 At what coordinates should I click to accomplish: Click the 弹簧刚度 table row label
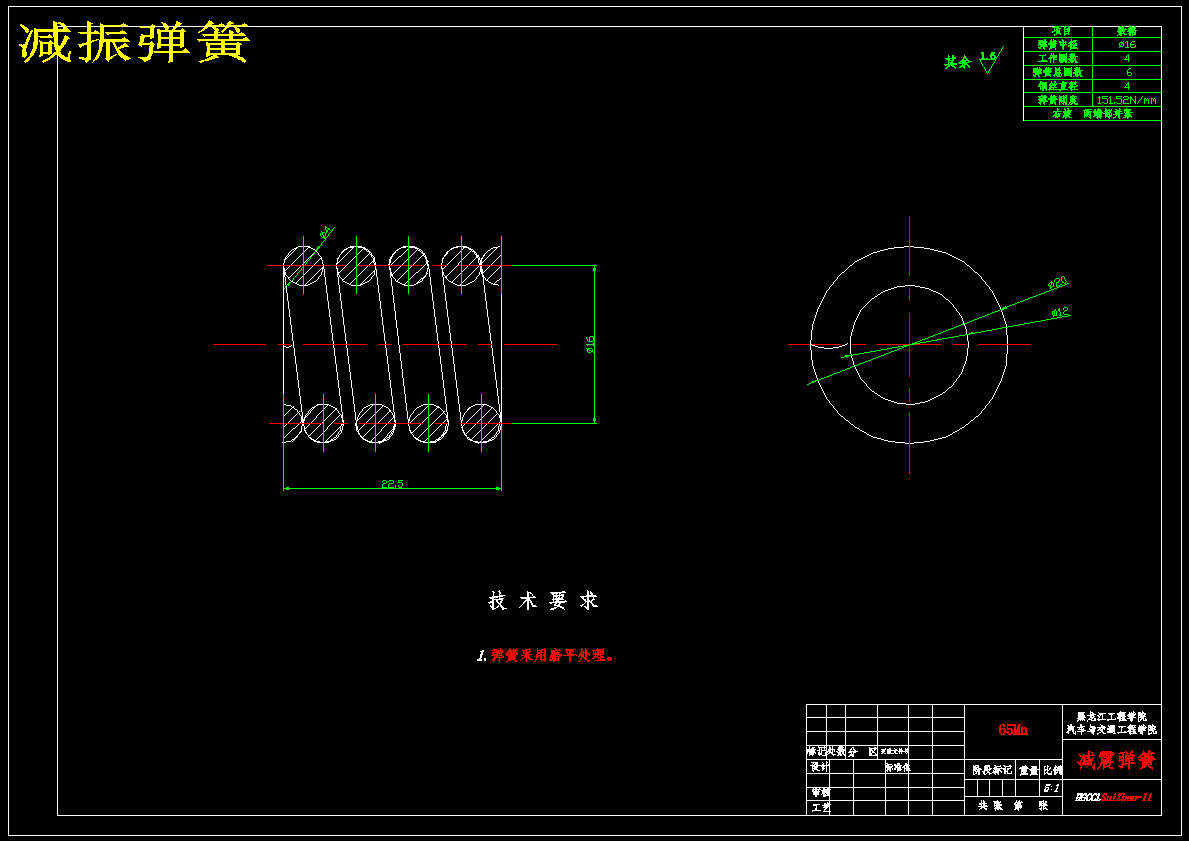pyautogui.click(x=1058, y=99)
